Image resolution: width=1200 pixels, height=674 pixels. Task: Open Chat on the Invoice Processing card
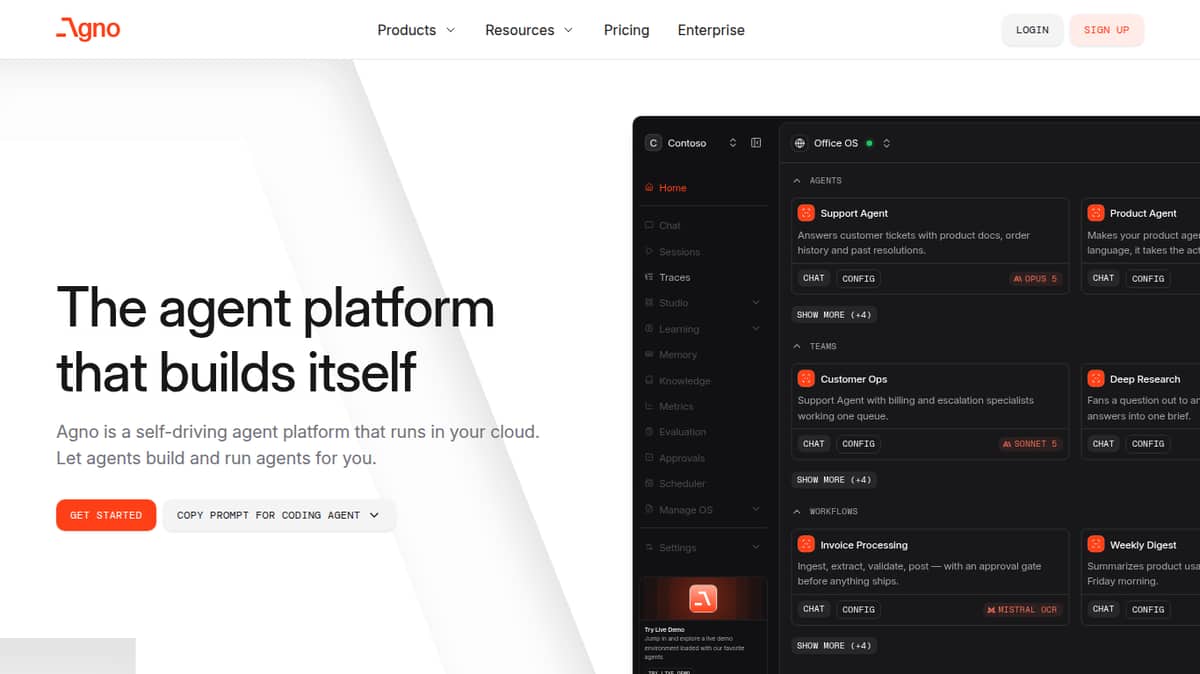[814, 609]
